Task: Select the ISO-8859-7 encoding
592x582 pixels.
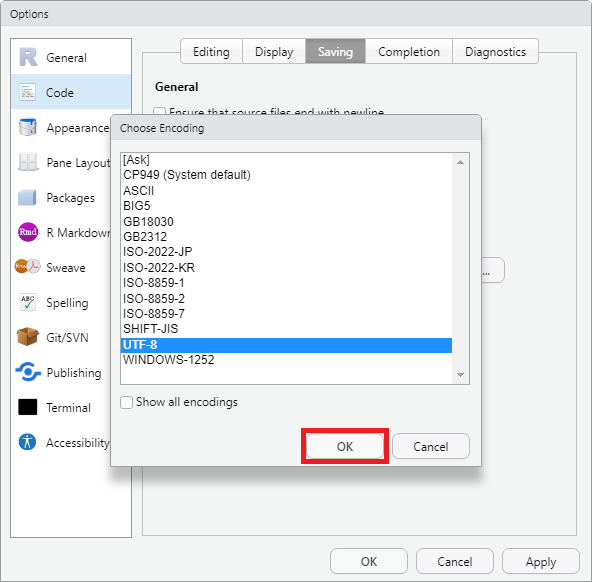Action: coord(286,314)
